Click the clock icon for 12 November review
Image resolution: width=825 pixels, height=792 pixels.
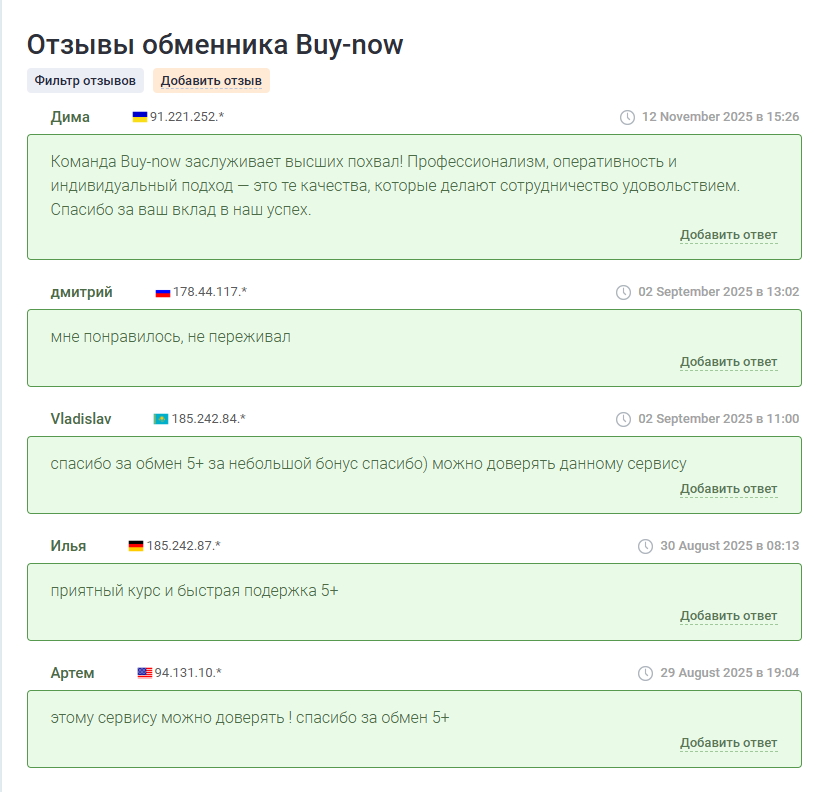[628, 117]
